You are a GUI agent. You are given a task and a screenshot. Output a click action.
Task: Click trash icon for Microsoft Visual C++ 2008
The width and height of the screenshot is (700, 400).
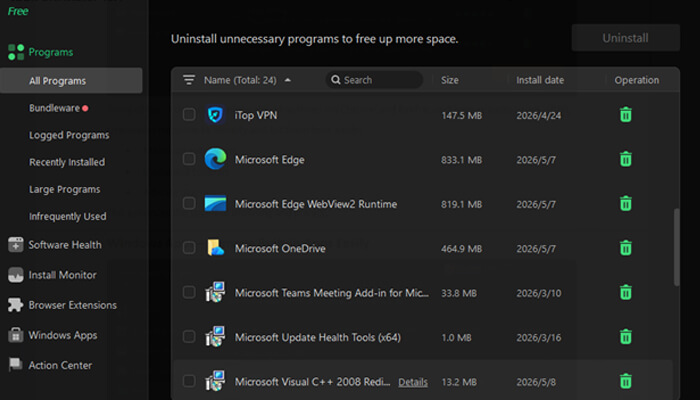point(625,381)
